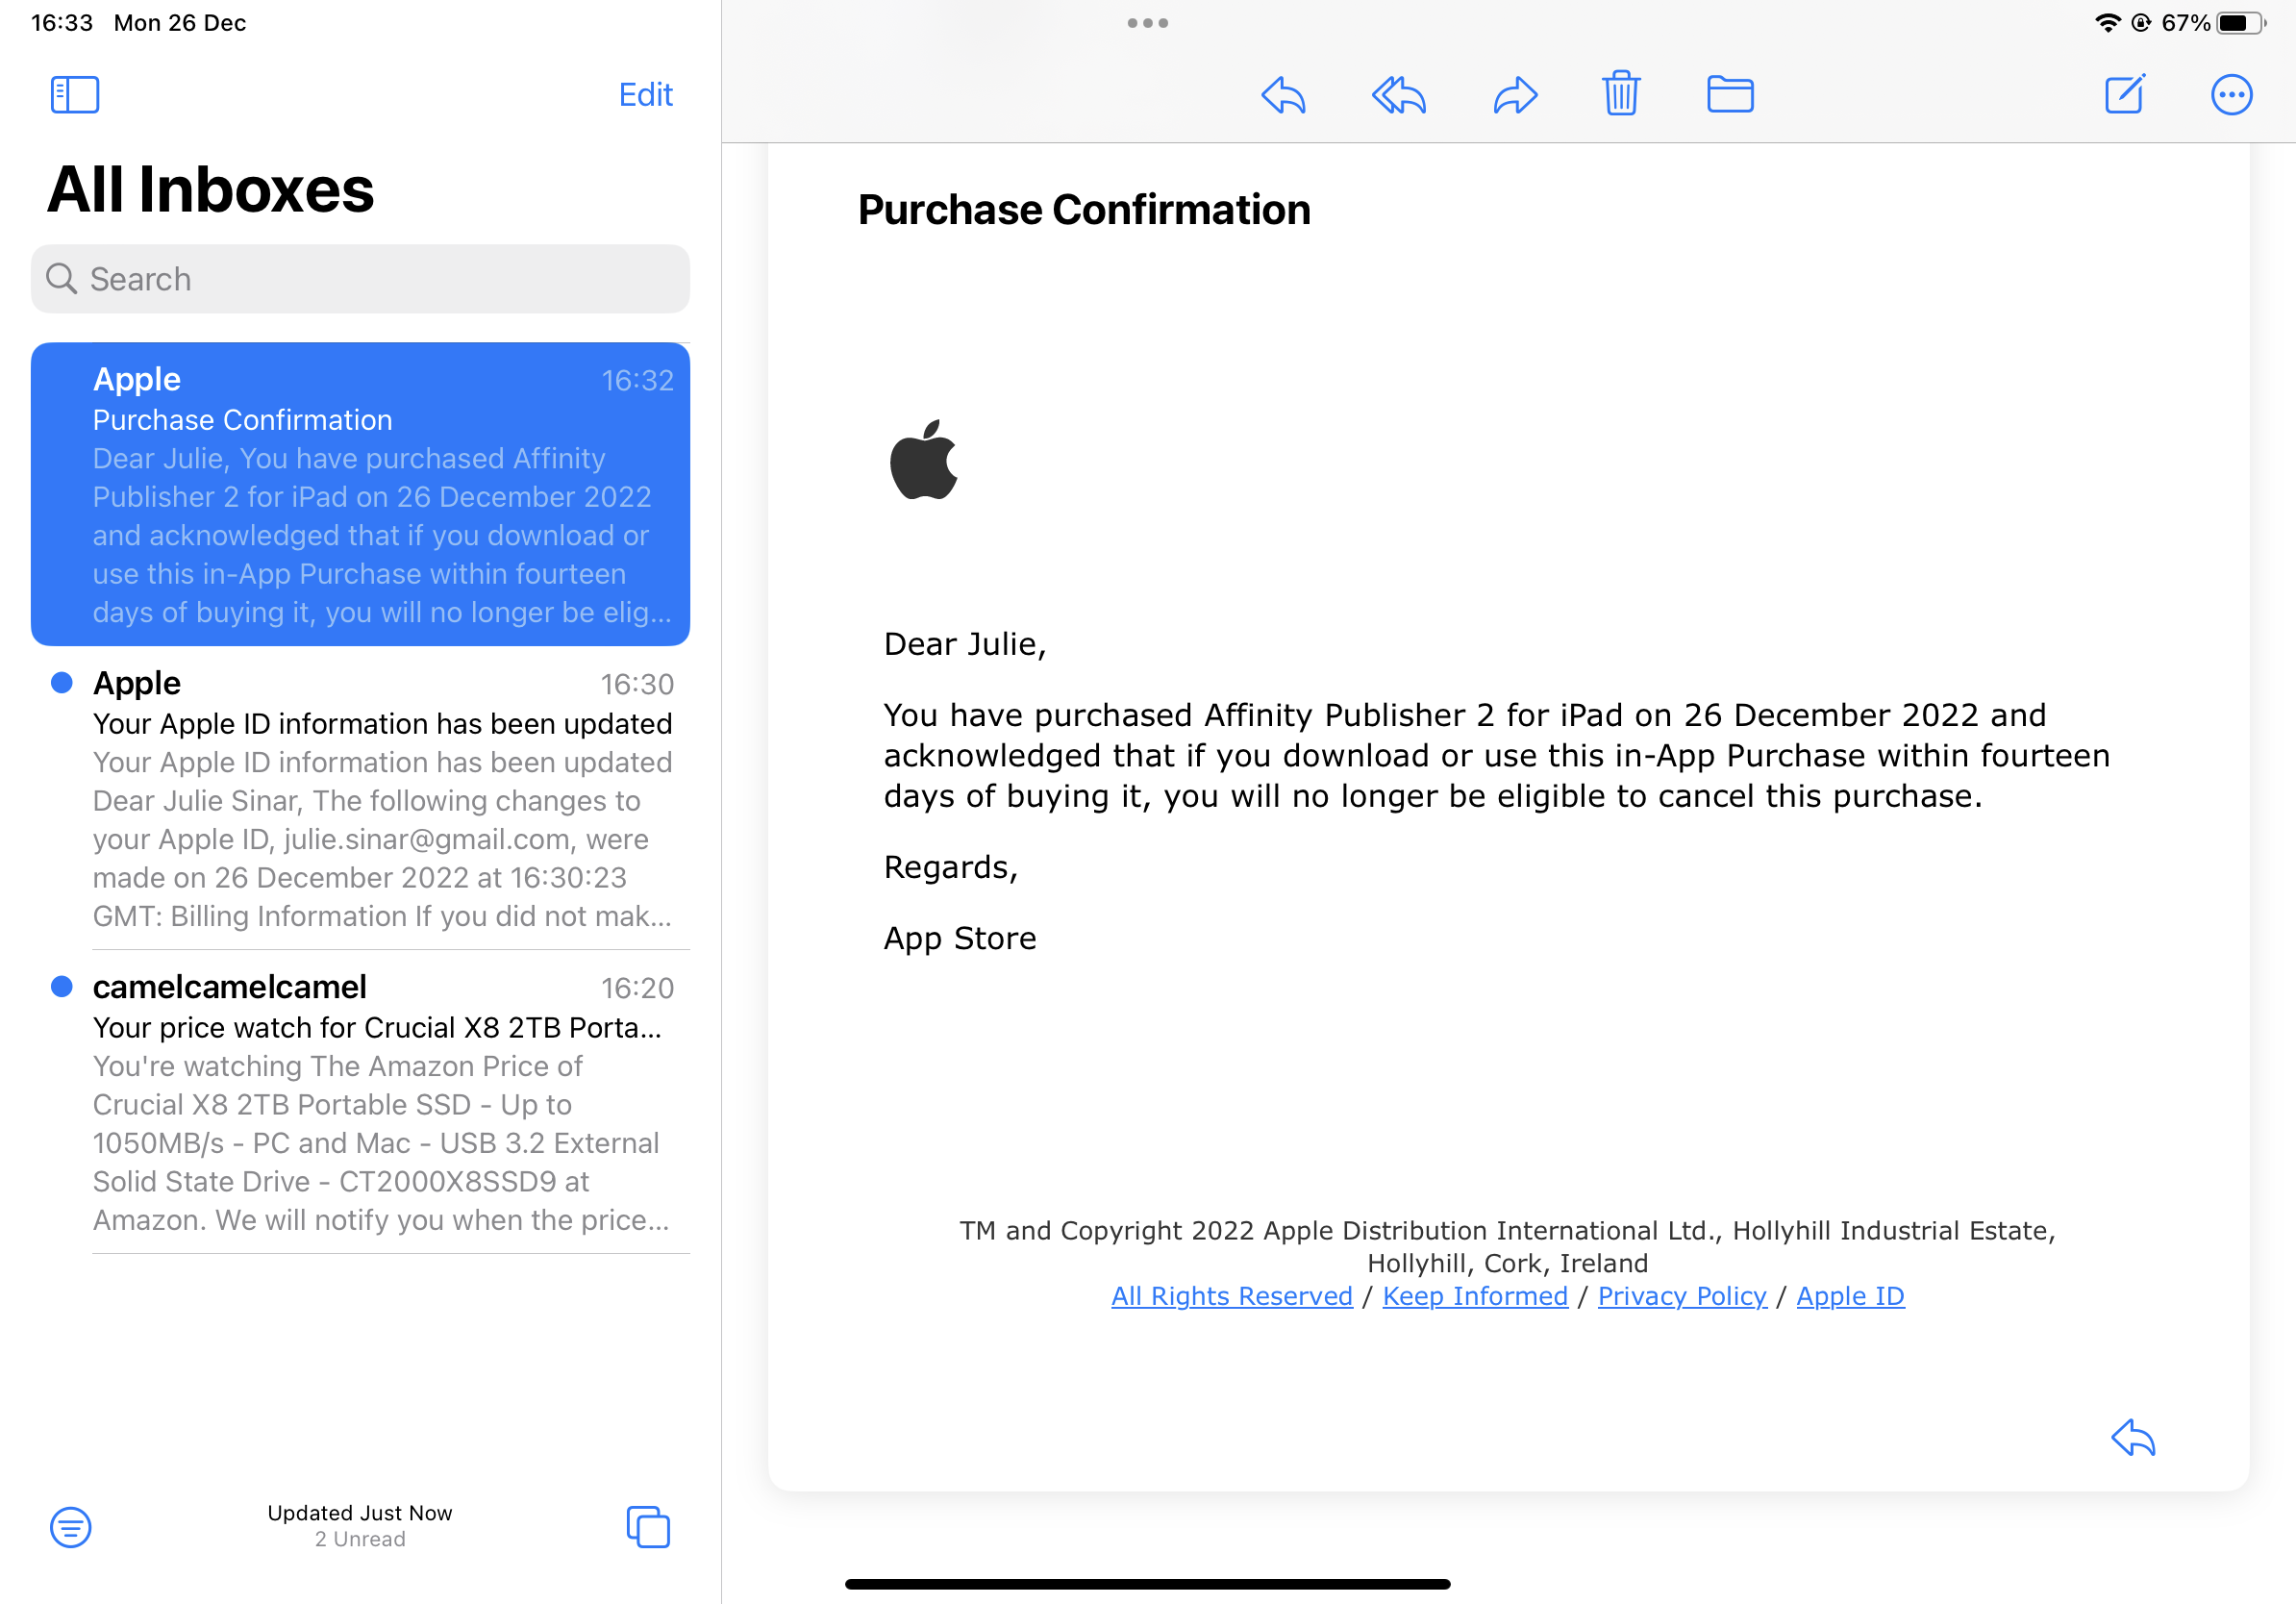Open the camelcamelcamel price watch email

[360, 1103]
